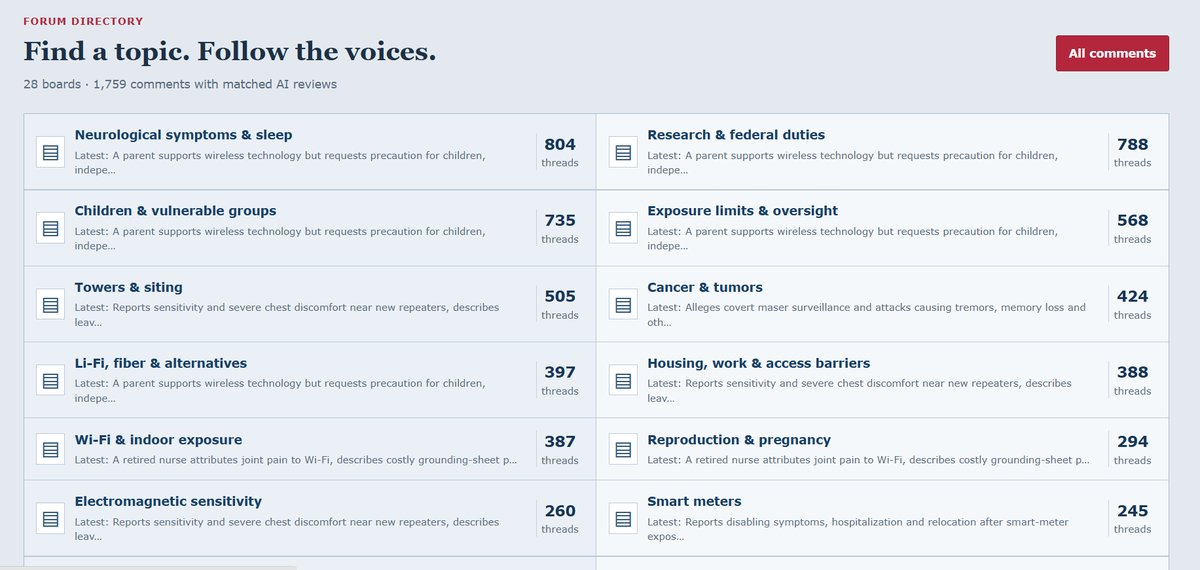
Task: Click the 804 threads count
Action: [560, 152]
